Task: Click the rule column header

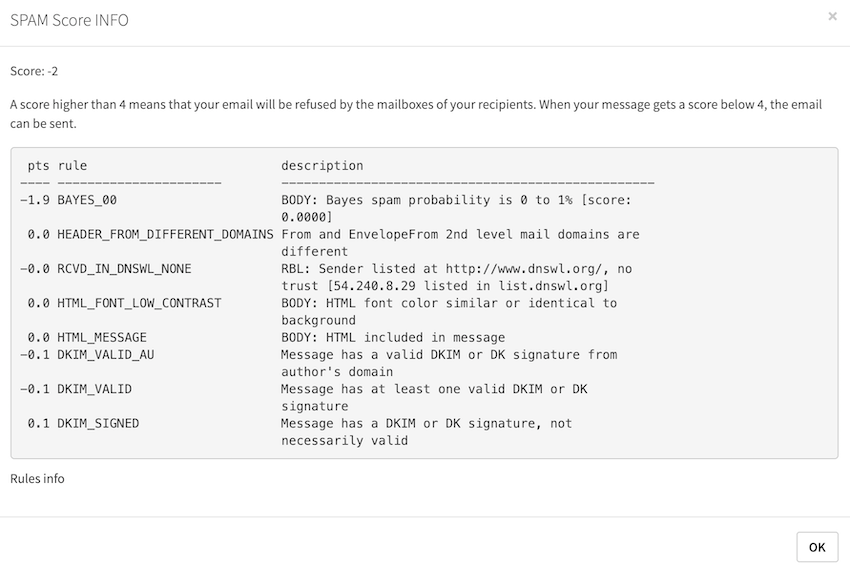Action: pos(72,165)
